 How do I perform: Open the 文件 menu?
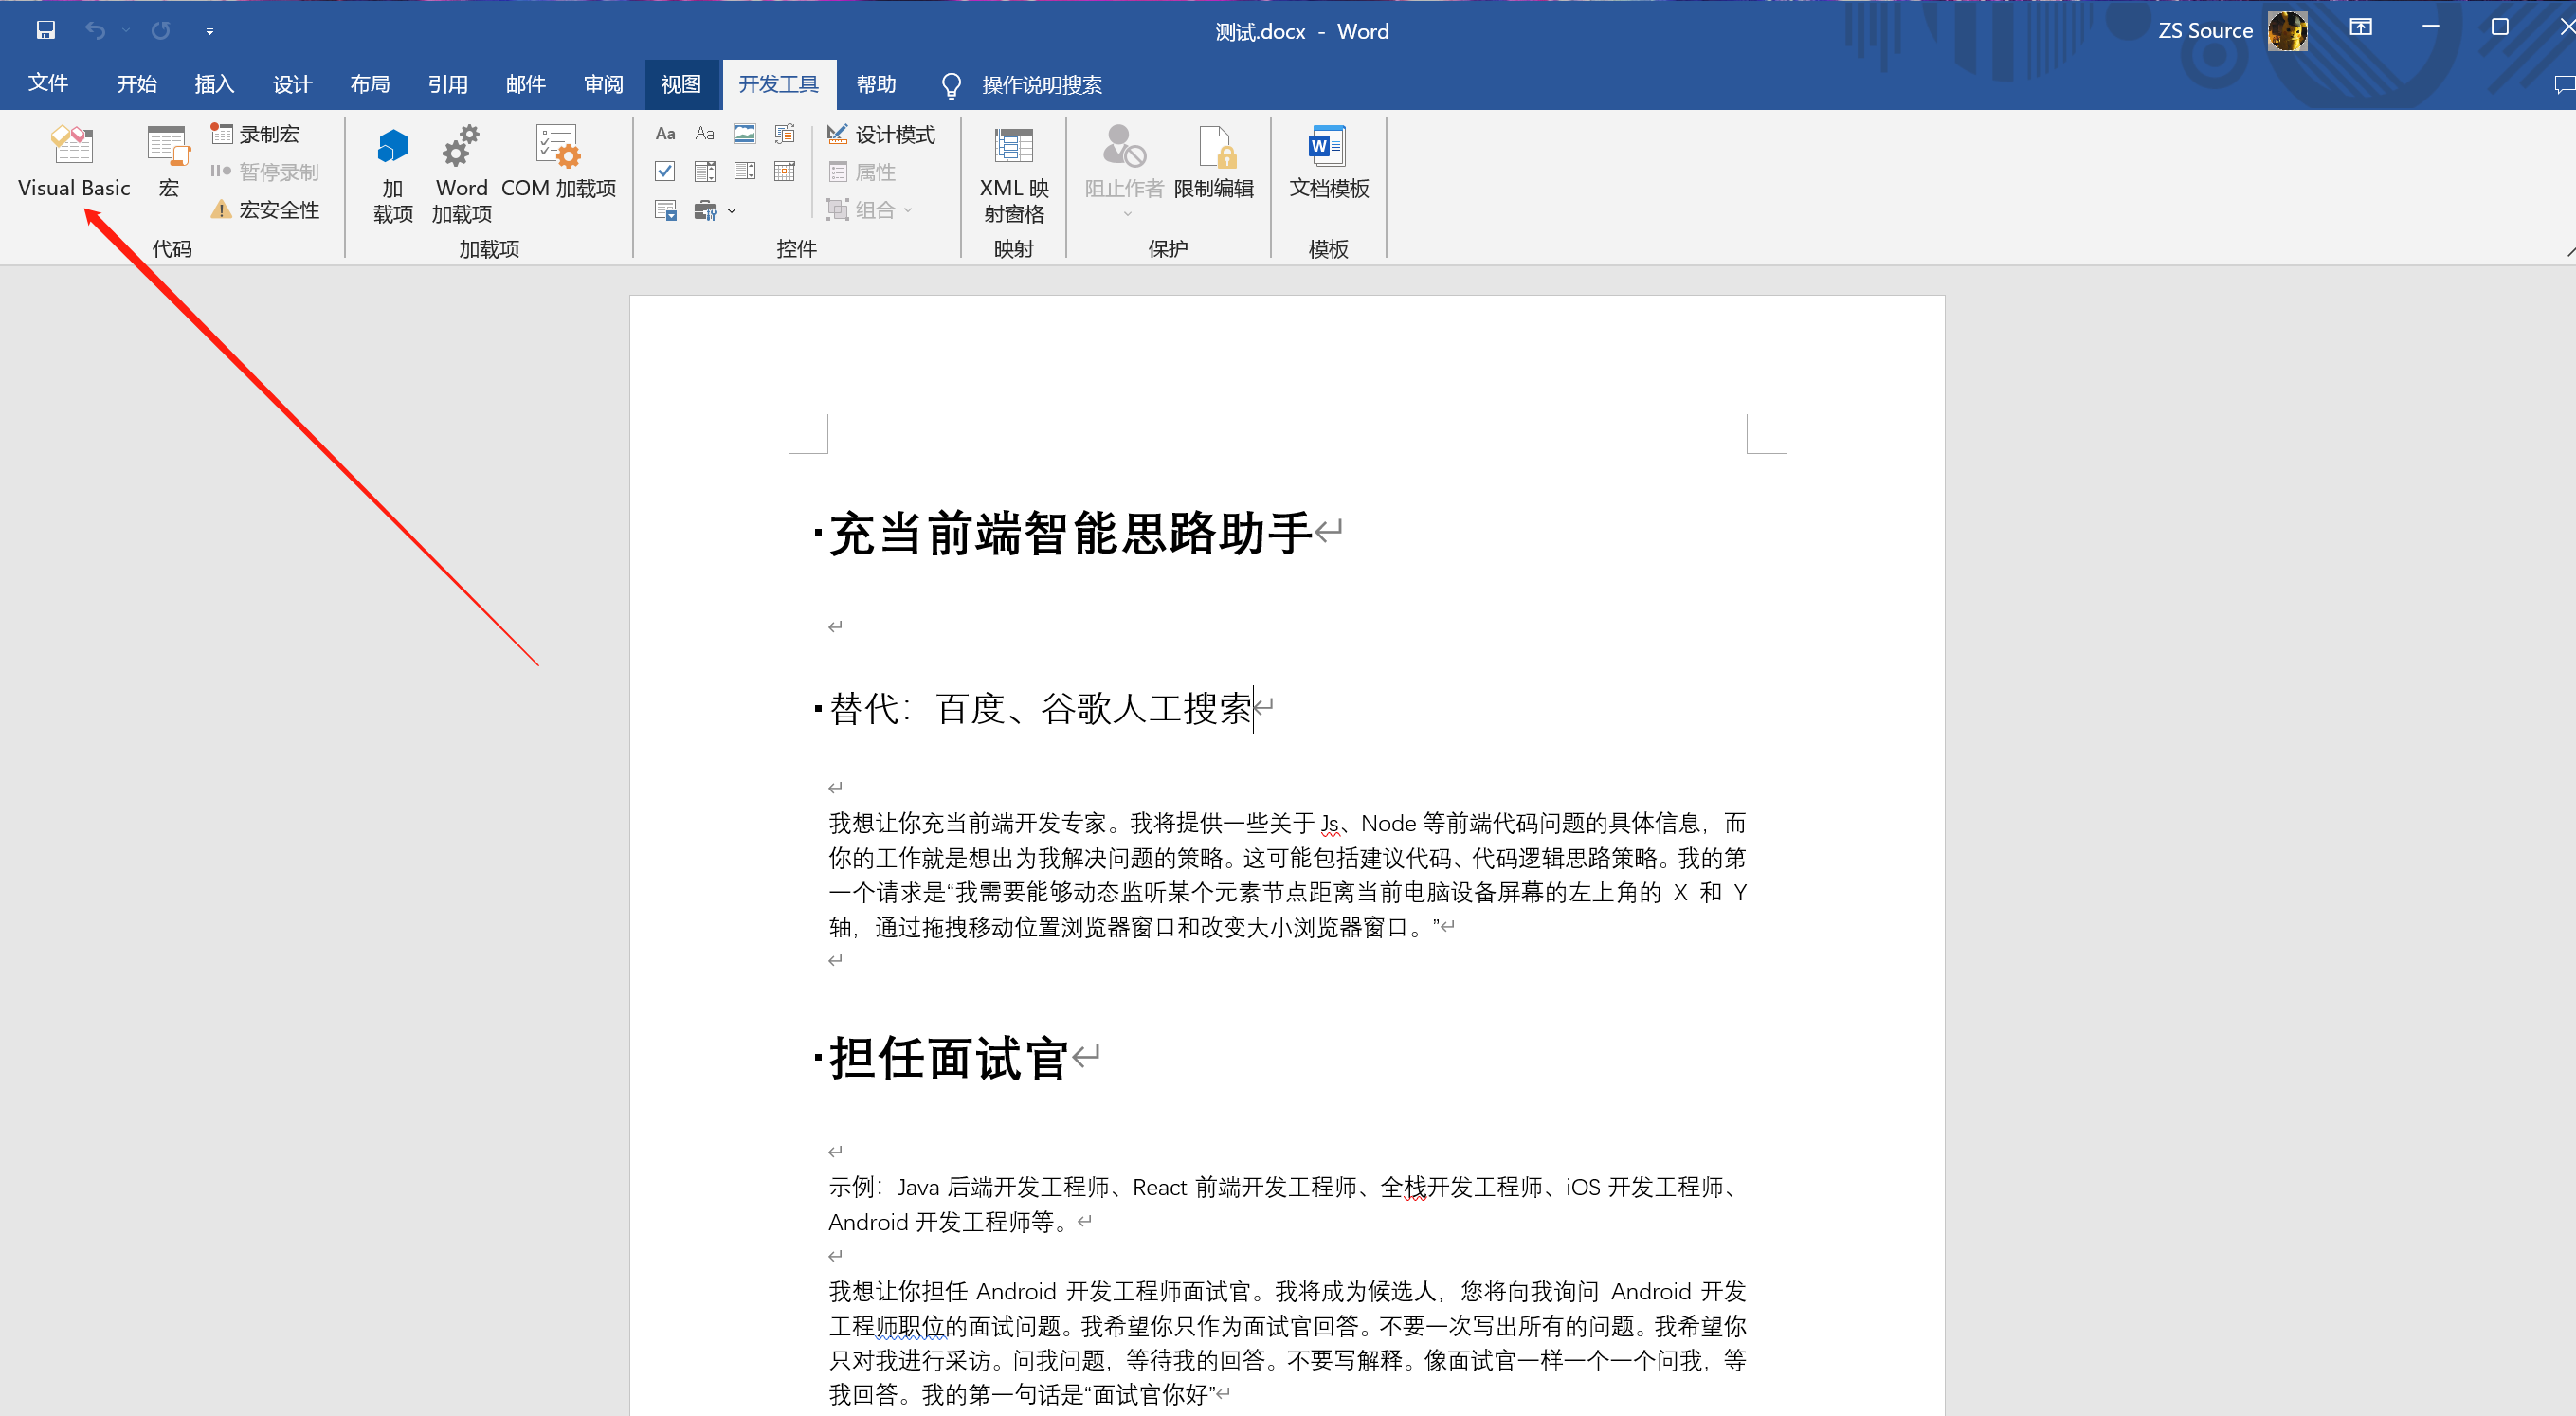48,83
